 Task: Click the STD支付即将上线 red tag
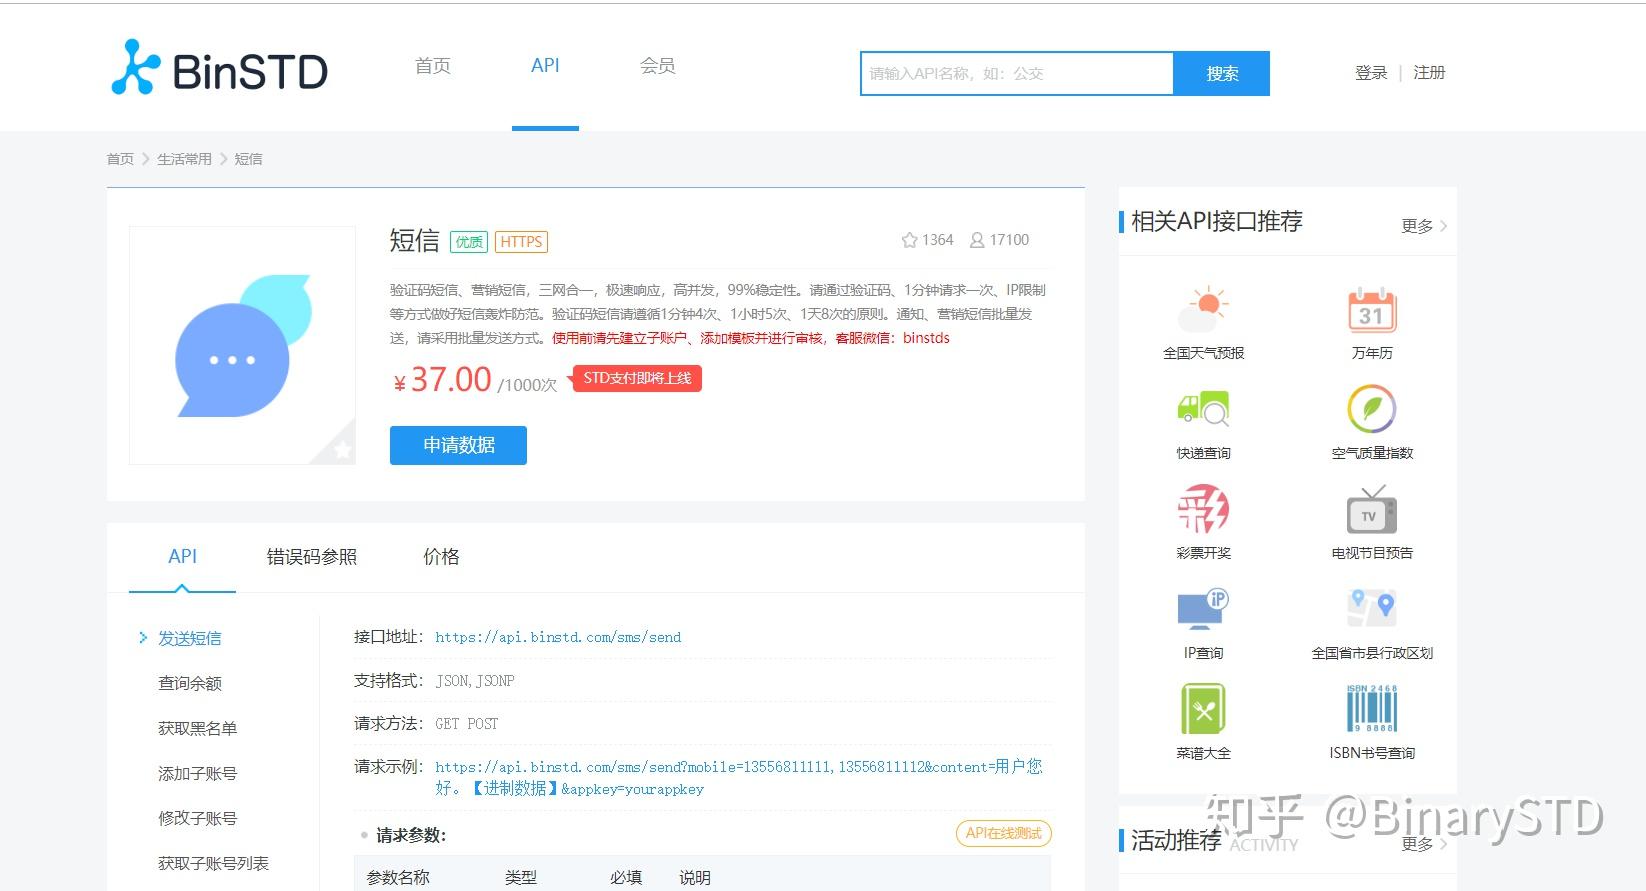(x=636, y=378)
